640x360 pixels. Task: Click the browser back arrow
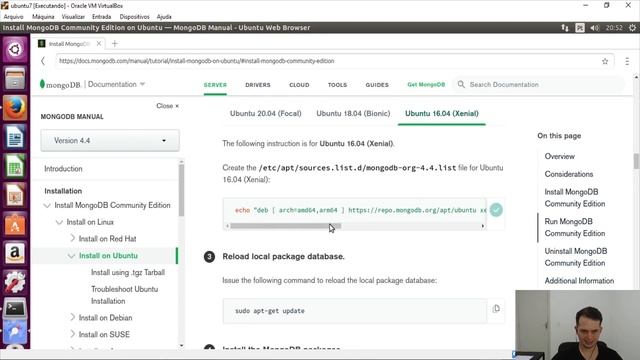43,61
